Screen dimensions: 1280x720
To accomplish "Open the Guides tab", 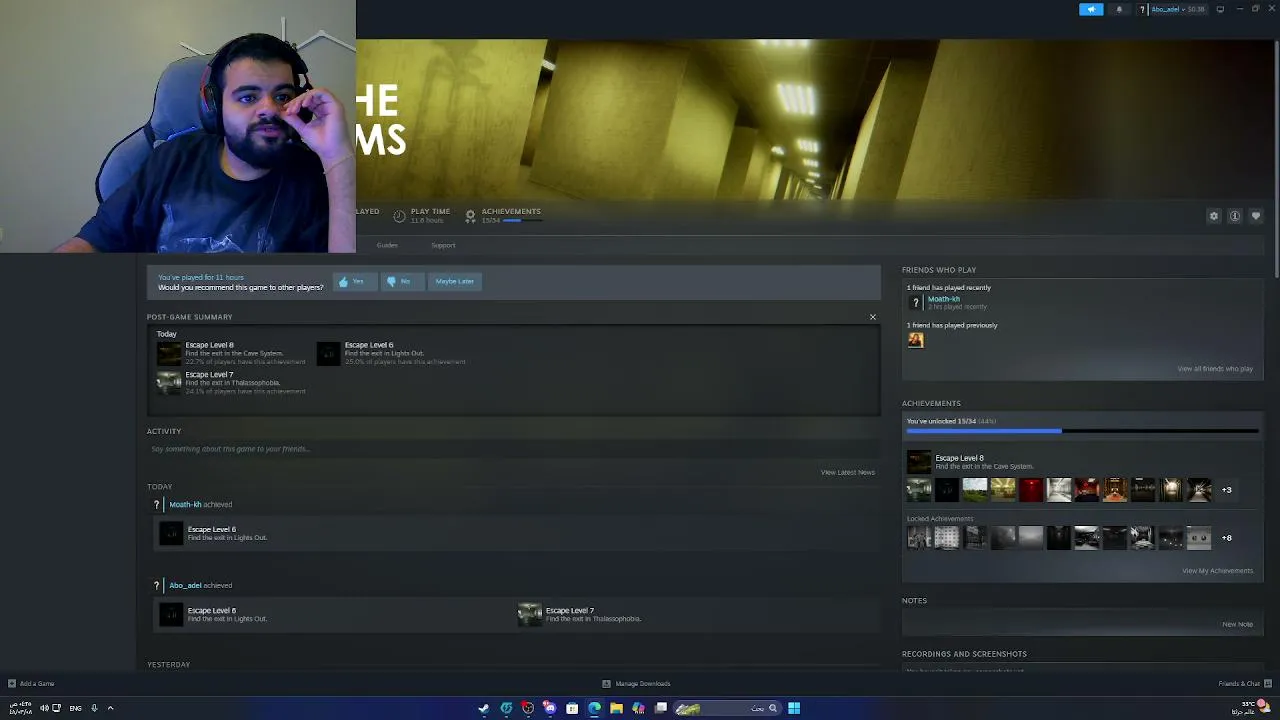I will tap(387, 245).
